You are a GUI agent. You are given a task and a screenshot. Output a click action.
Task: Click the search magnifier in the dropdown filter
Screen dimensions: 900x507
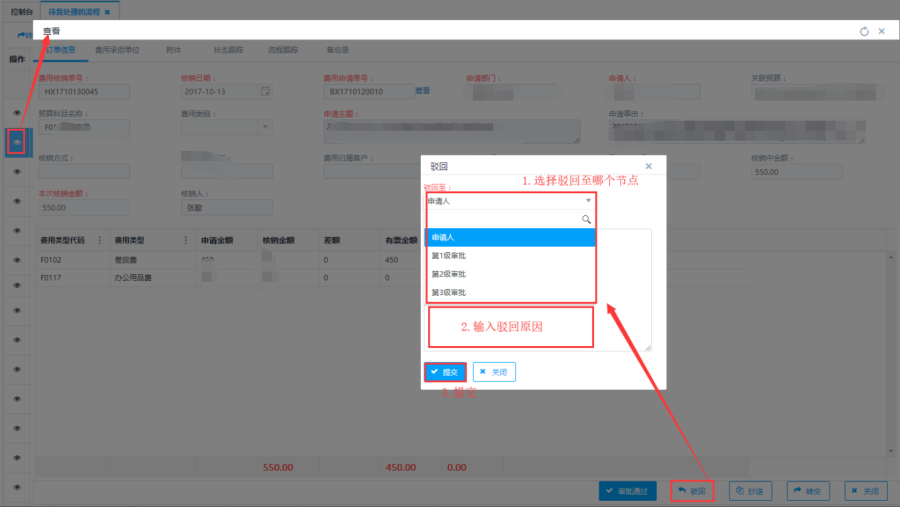(x=586, y=219)
